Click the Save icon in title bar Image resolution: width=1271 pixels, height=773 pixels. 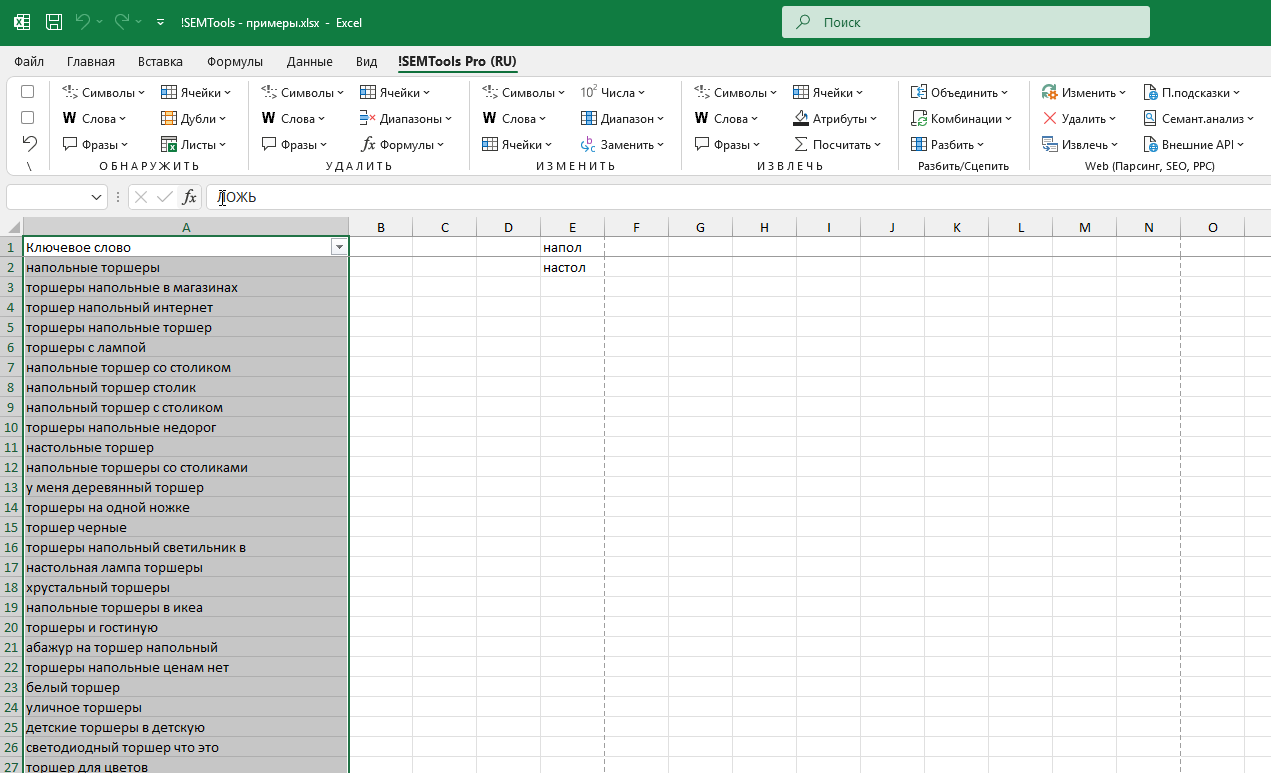54,21
